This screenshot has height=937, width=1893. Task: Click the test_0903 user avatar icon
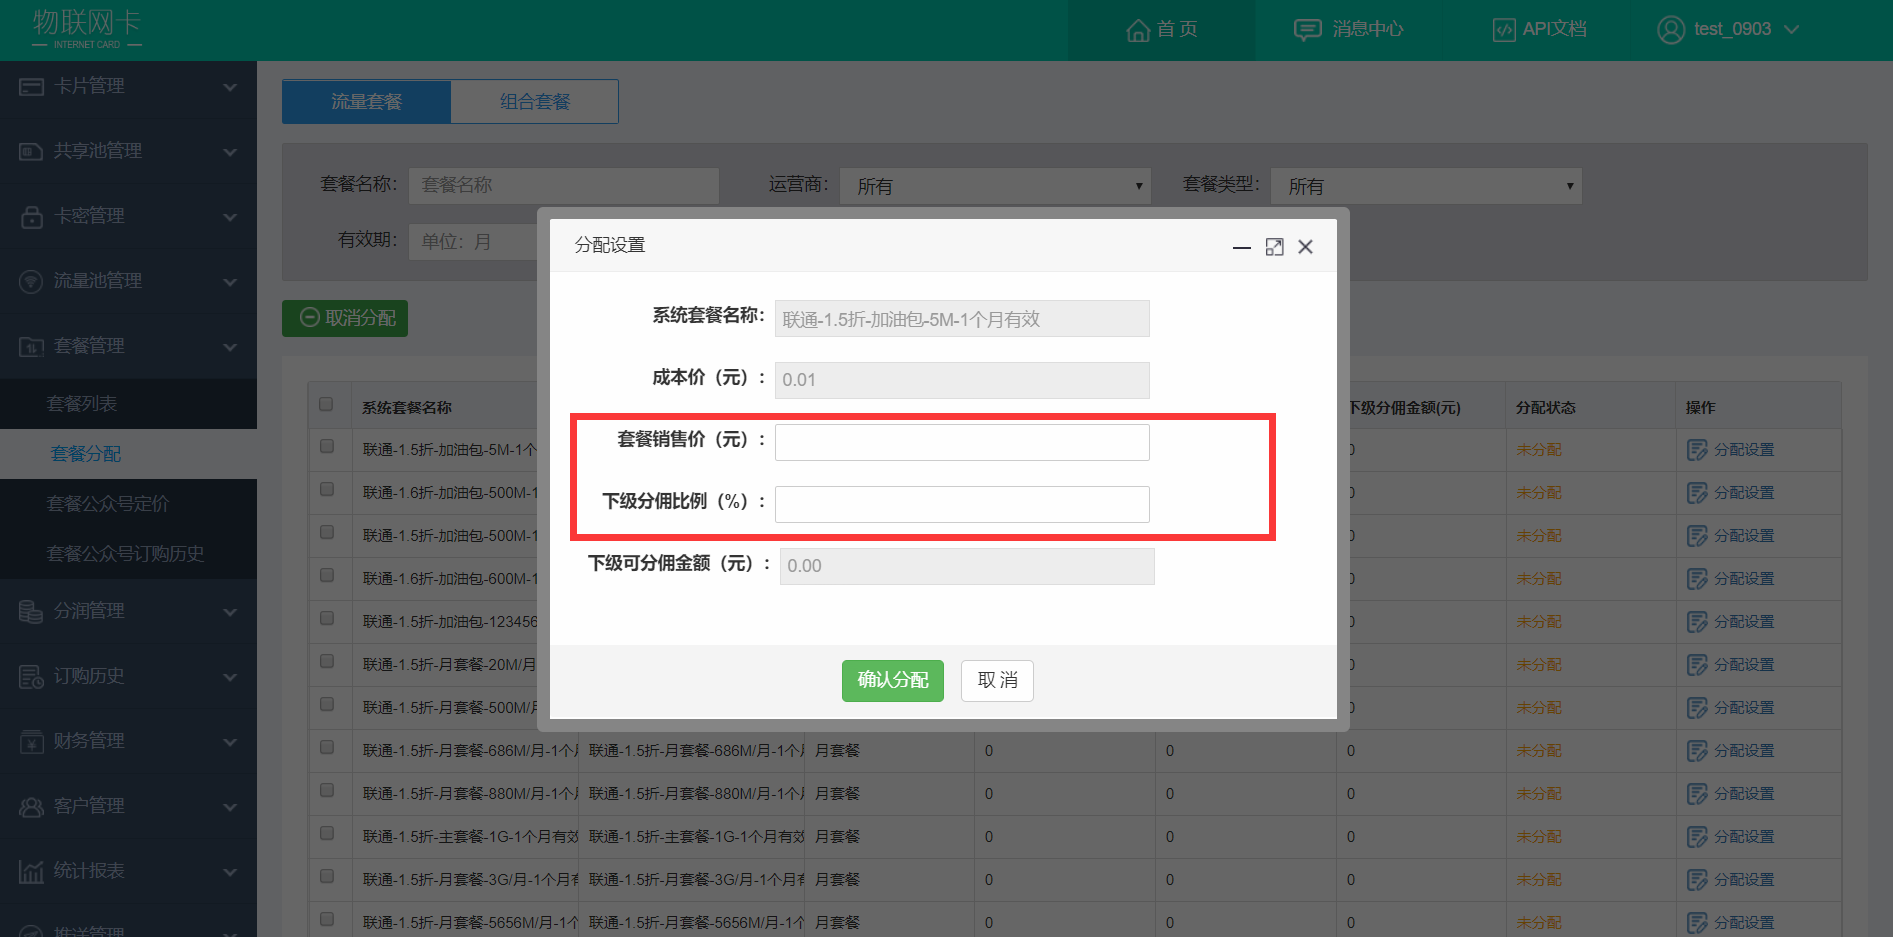tap(1670, 30)
